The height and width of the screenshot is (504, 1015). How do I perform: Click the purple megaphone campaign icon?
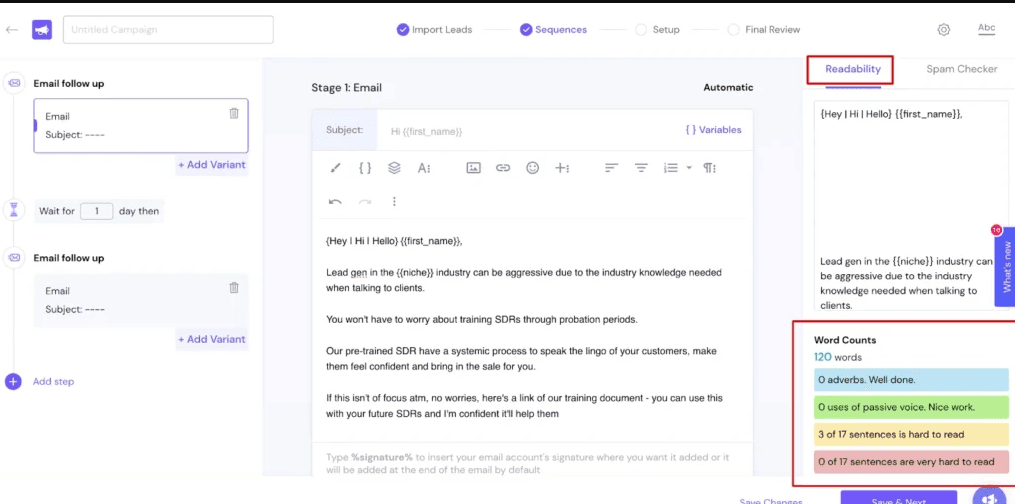coord(42,30)
